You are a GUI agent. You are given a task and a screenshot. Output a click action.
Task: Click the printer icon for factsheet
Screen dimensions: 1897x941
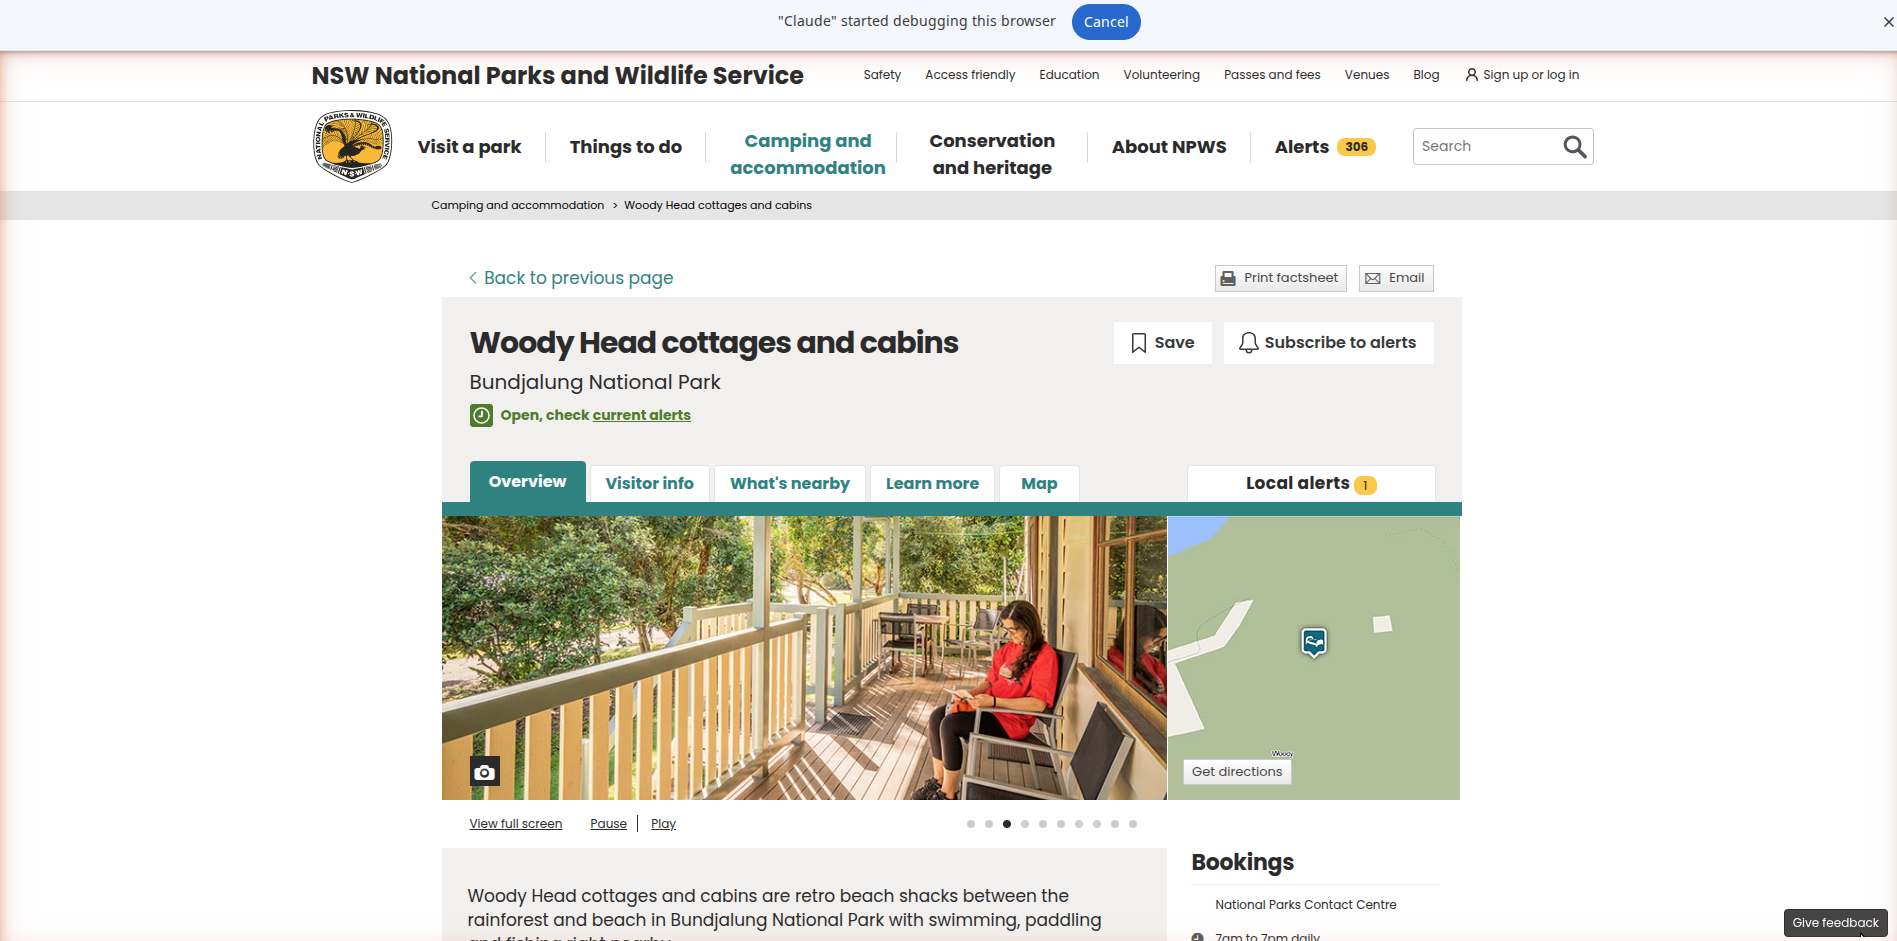1228,279
